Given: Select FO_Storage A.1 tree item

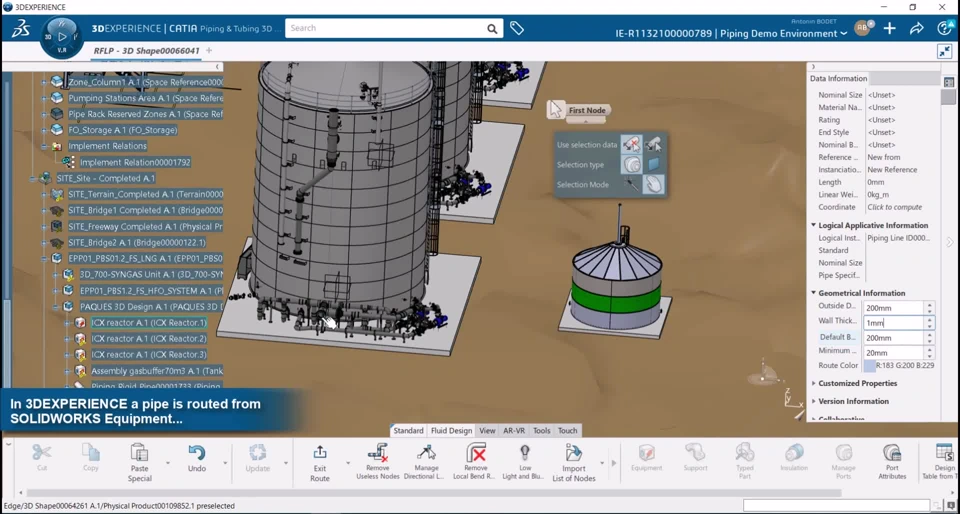Looking at the screenshot, I should click(x=122, y=130).
